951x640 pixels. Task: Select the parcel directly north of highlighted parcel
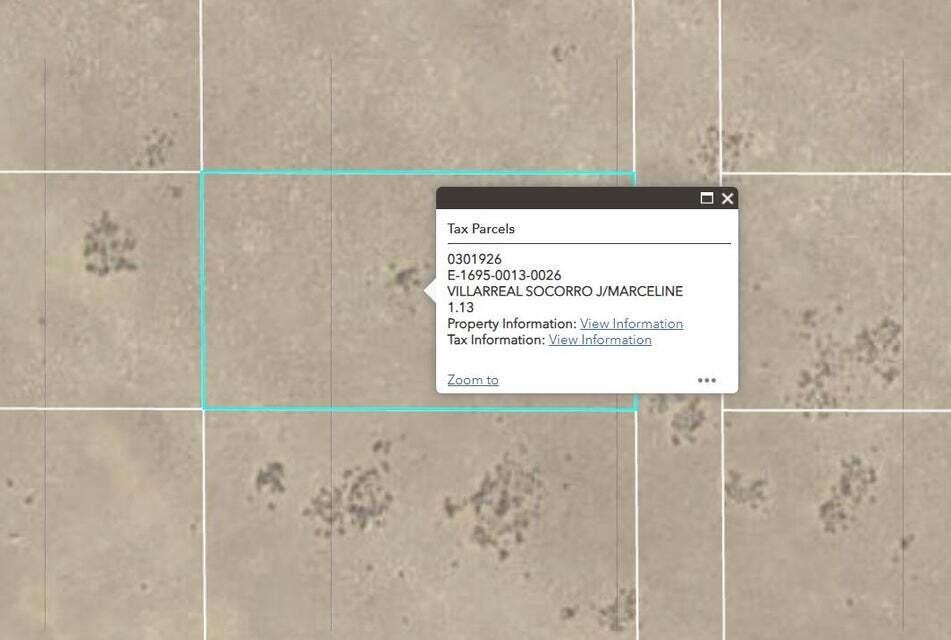[x=417, y=85]
